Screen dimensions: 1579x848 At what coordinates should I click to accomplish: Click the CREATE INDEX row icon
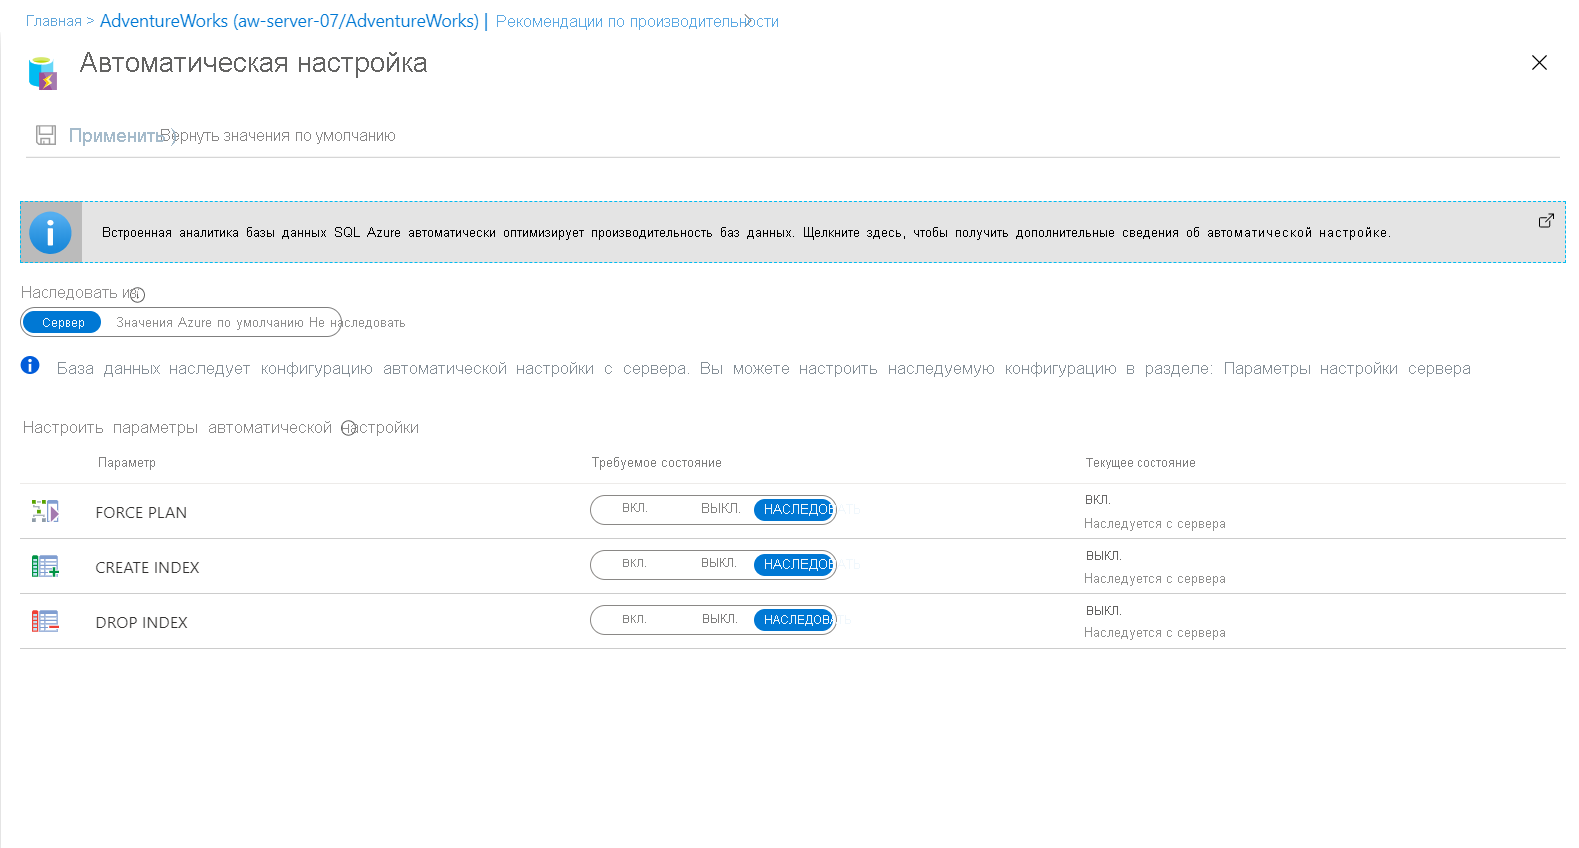click(45, 566)
